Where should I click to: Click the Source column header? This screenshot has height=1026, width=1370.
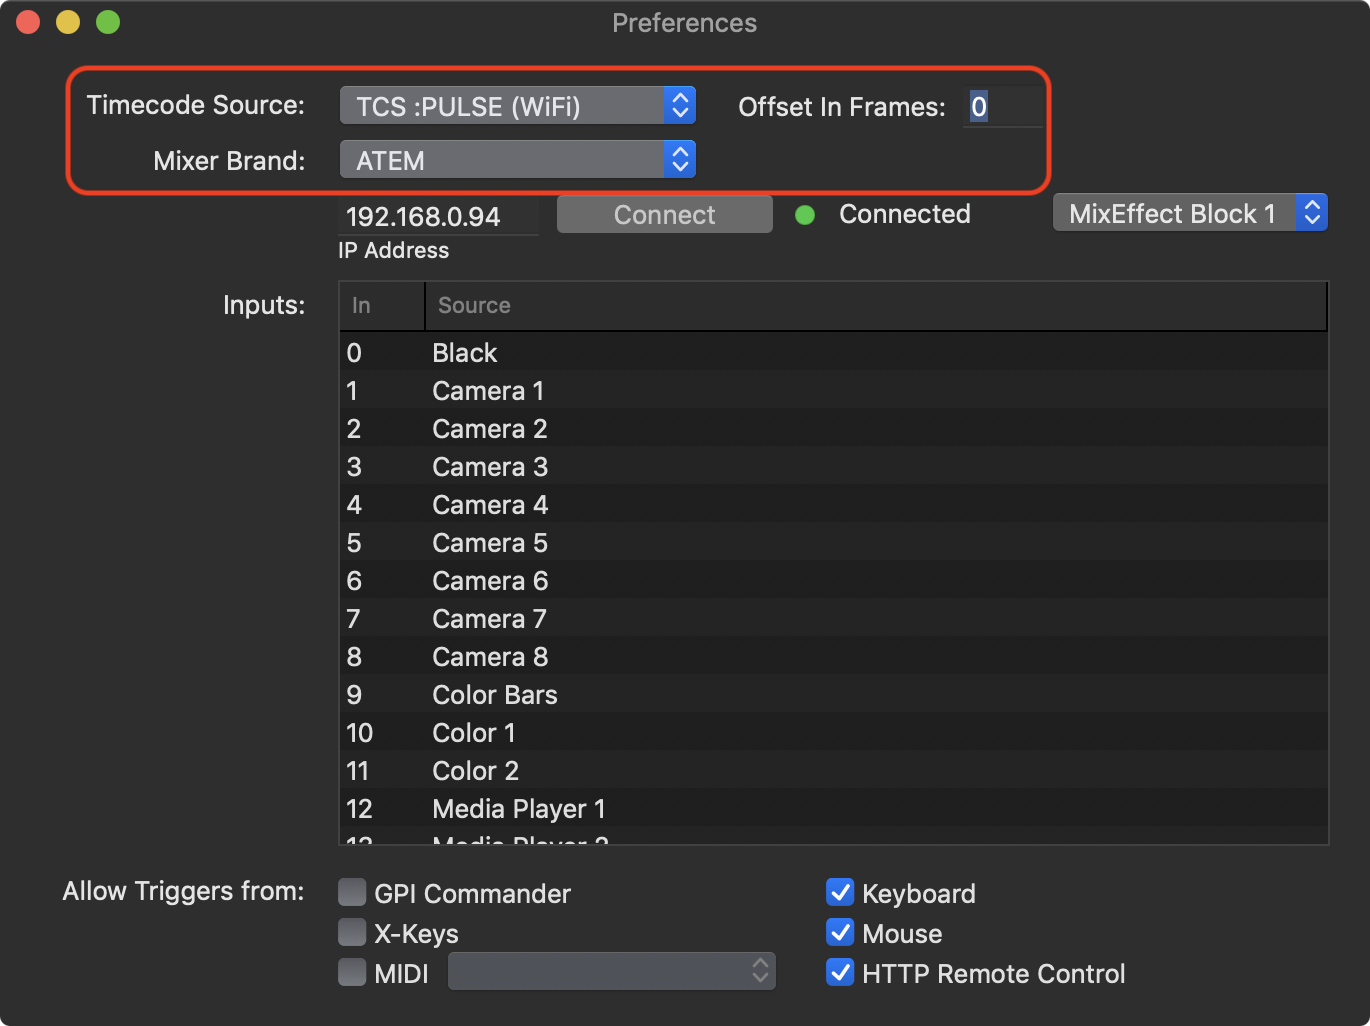coord(876,306)
